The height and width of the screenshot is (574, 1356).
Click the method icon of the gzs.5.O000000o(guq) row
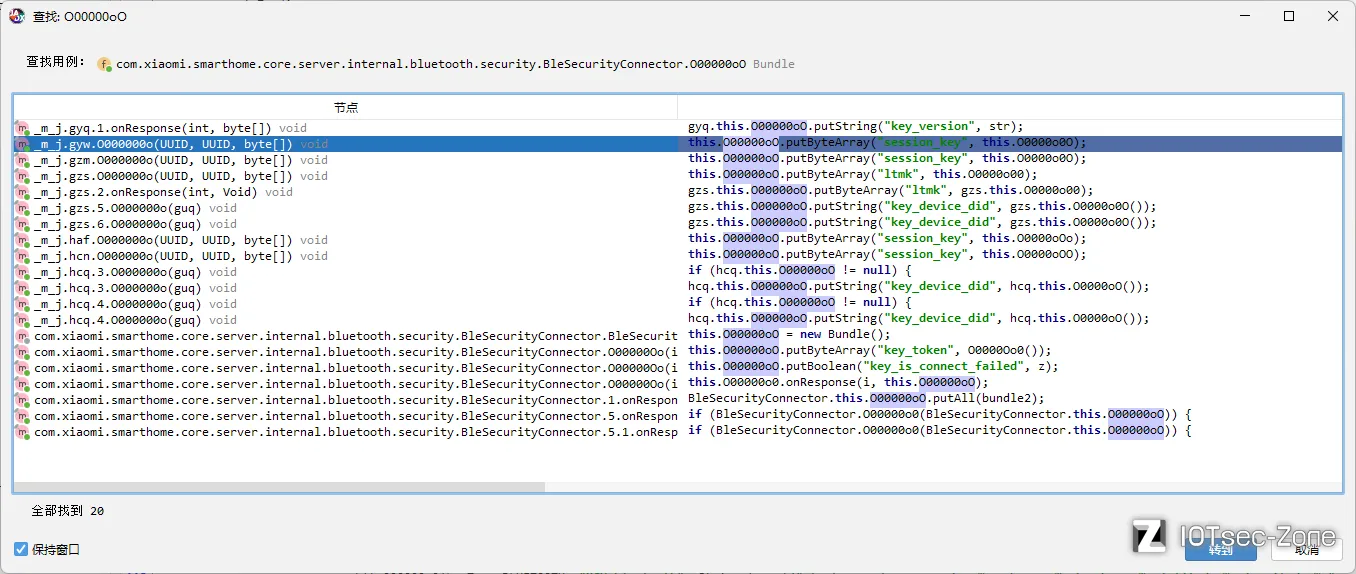[x=22, y=208]
